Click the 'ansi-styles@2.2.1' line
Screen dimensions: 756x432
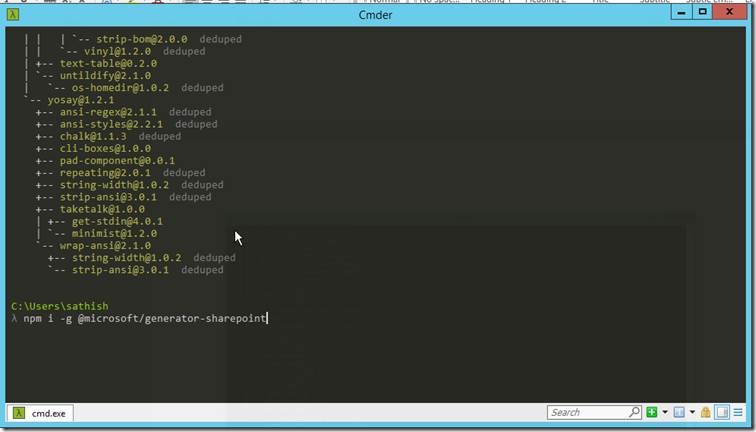(111, 124)
